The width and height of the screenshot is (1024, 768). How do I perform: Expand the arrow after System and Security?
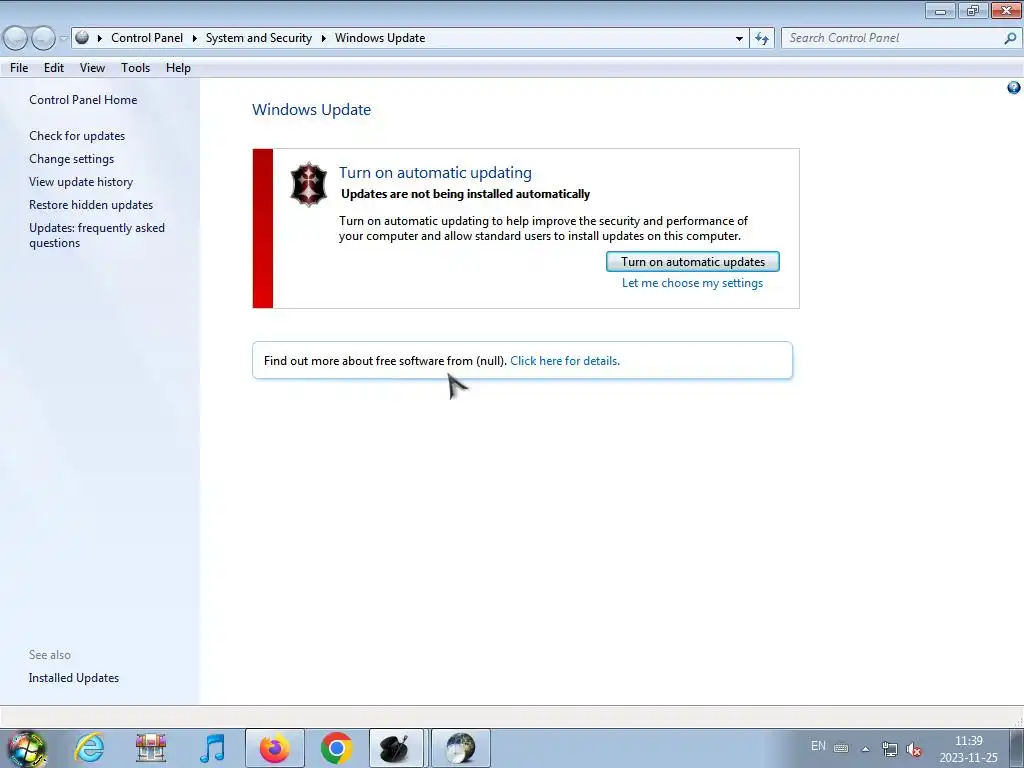point(323,39)
